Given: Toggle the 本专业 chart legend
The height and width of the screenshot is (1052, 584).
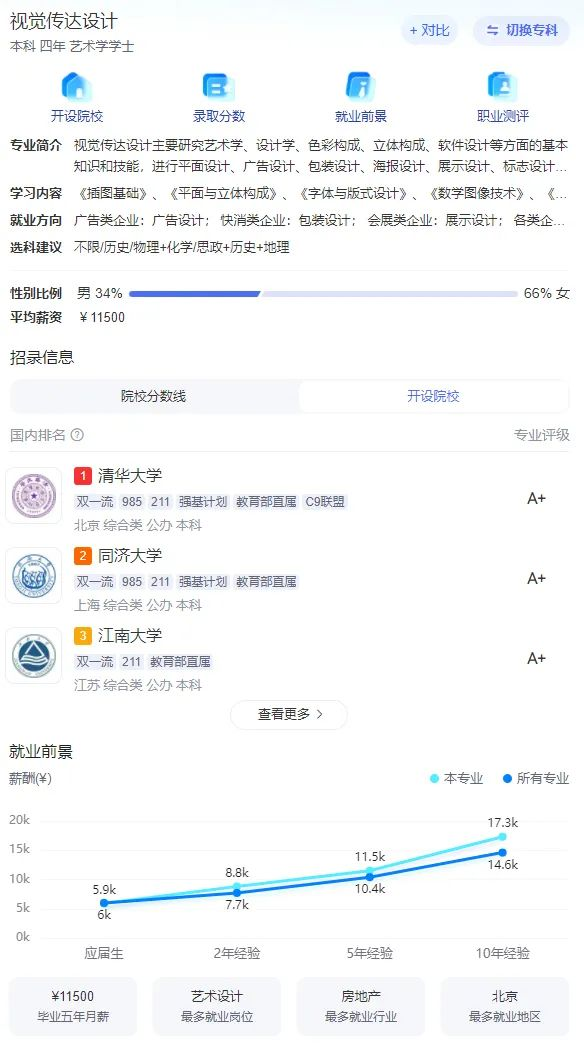Looking at the screenshot, I should point(456,778).
